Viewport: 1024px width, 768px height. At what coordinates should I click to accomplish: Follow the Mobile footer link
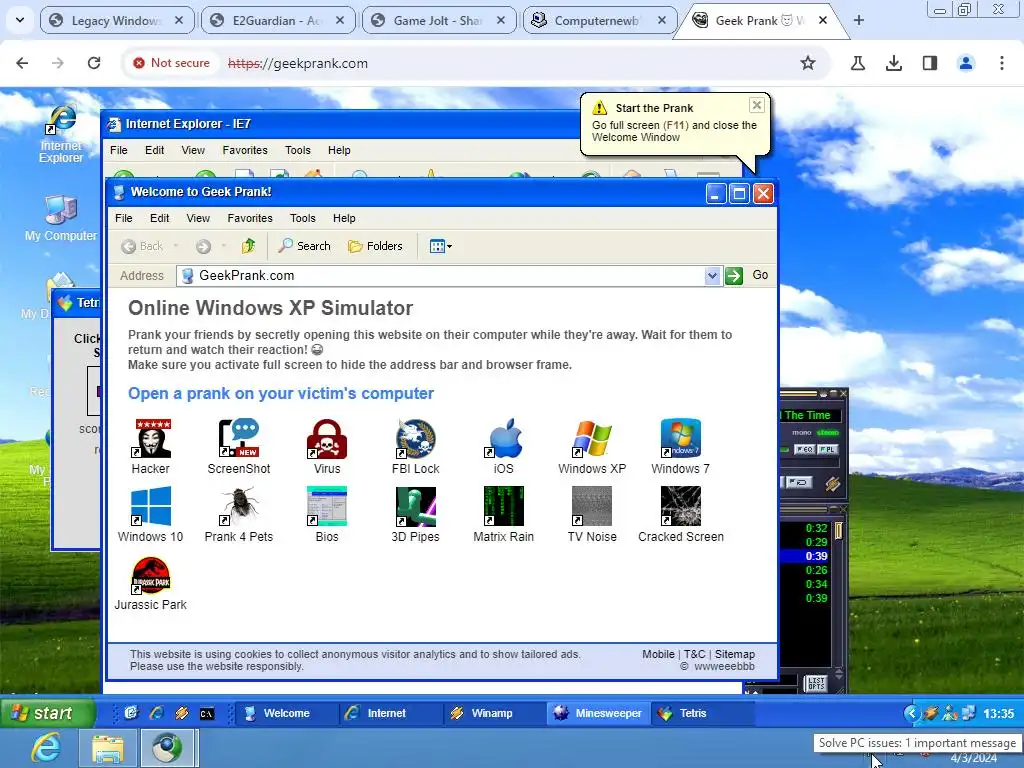pos(658,654)
